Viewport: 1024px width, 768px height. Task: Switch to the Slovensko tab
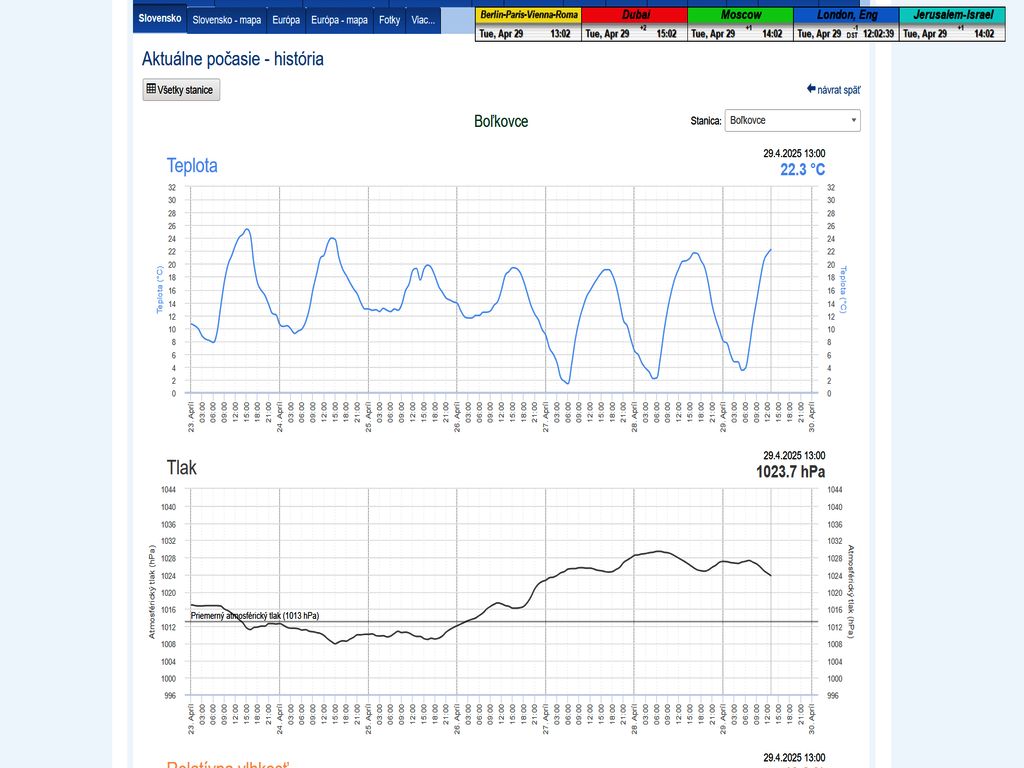(160, 19)
